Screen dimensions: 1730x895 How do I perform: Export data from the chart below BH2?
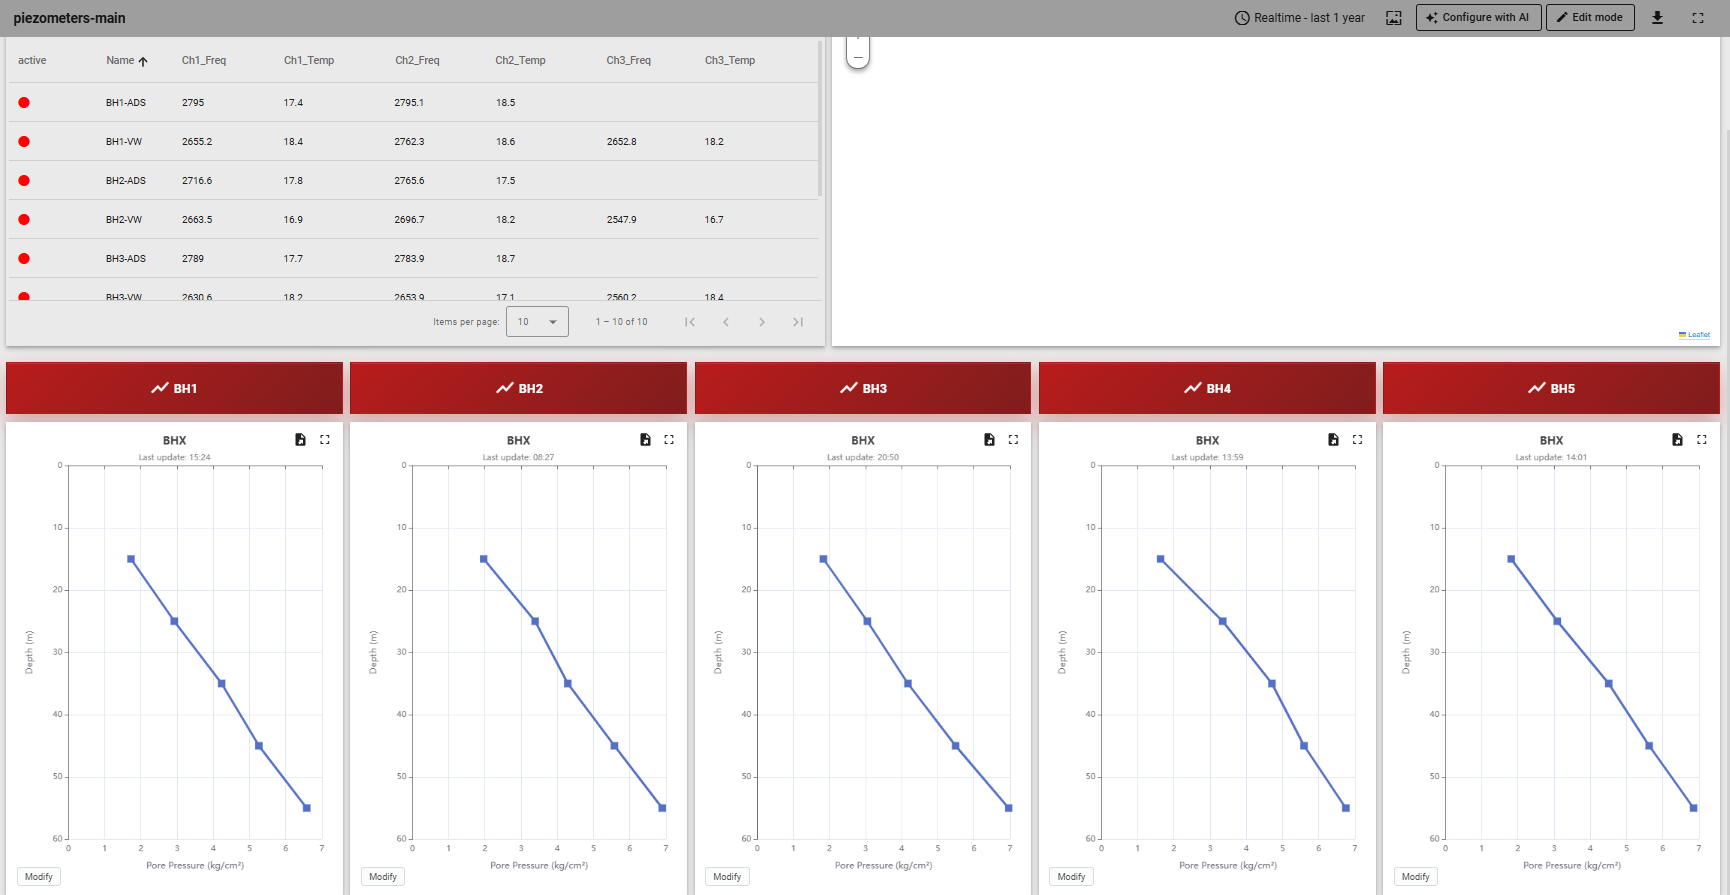[645, 440]
